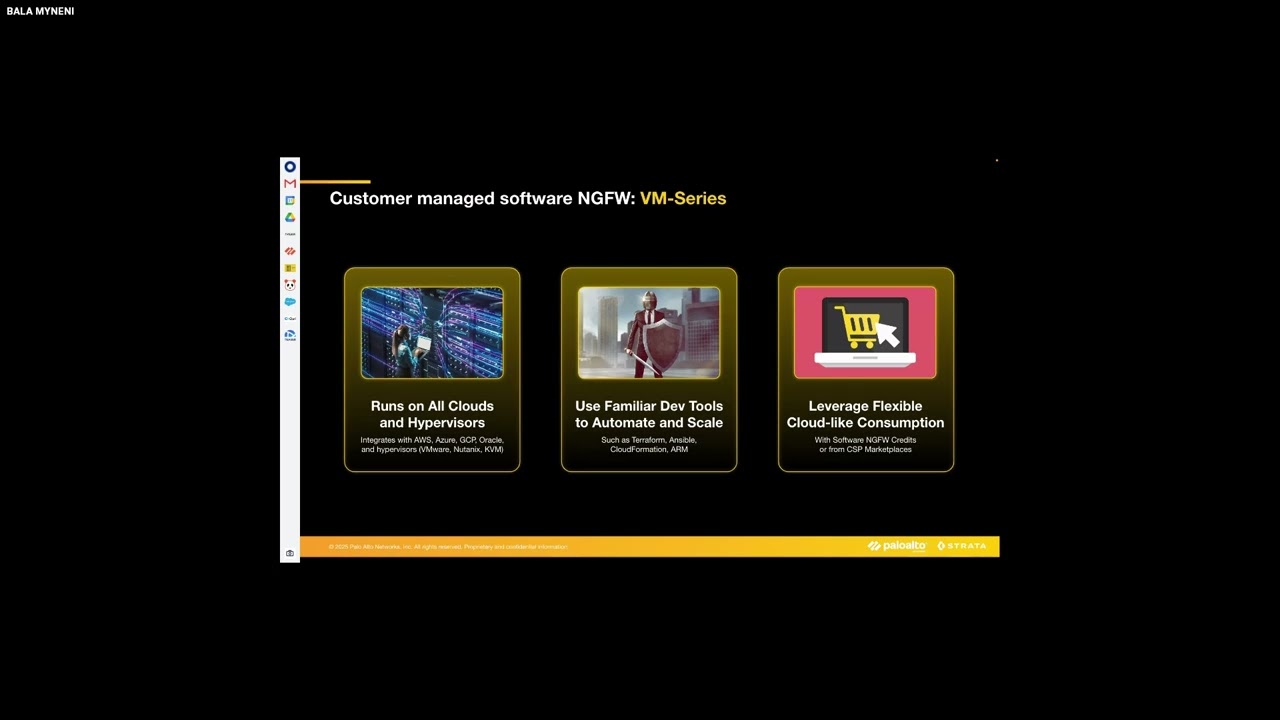The height and width of the screenshot is (720, 1280).
Task: Open Google Calendar sidebar icon
Action: click(x=290, y=201)
